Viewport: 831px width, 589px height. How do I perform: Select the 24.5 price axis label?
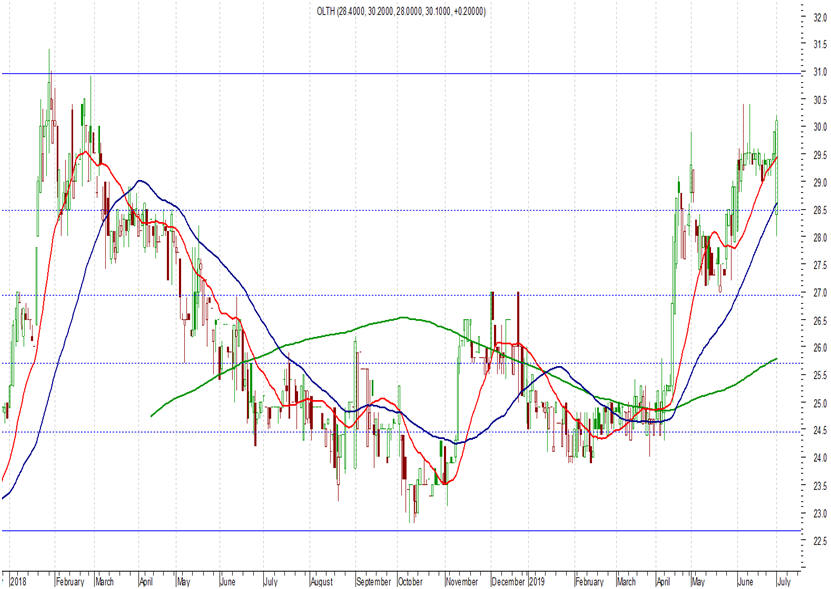(x=820, y=430)
